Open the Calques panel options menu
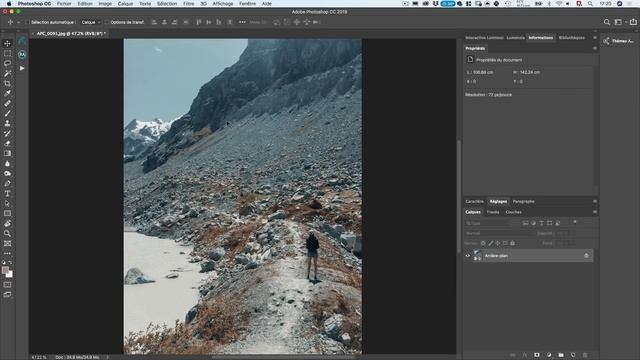640x360 pixels. (595, 212)
